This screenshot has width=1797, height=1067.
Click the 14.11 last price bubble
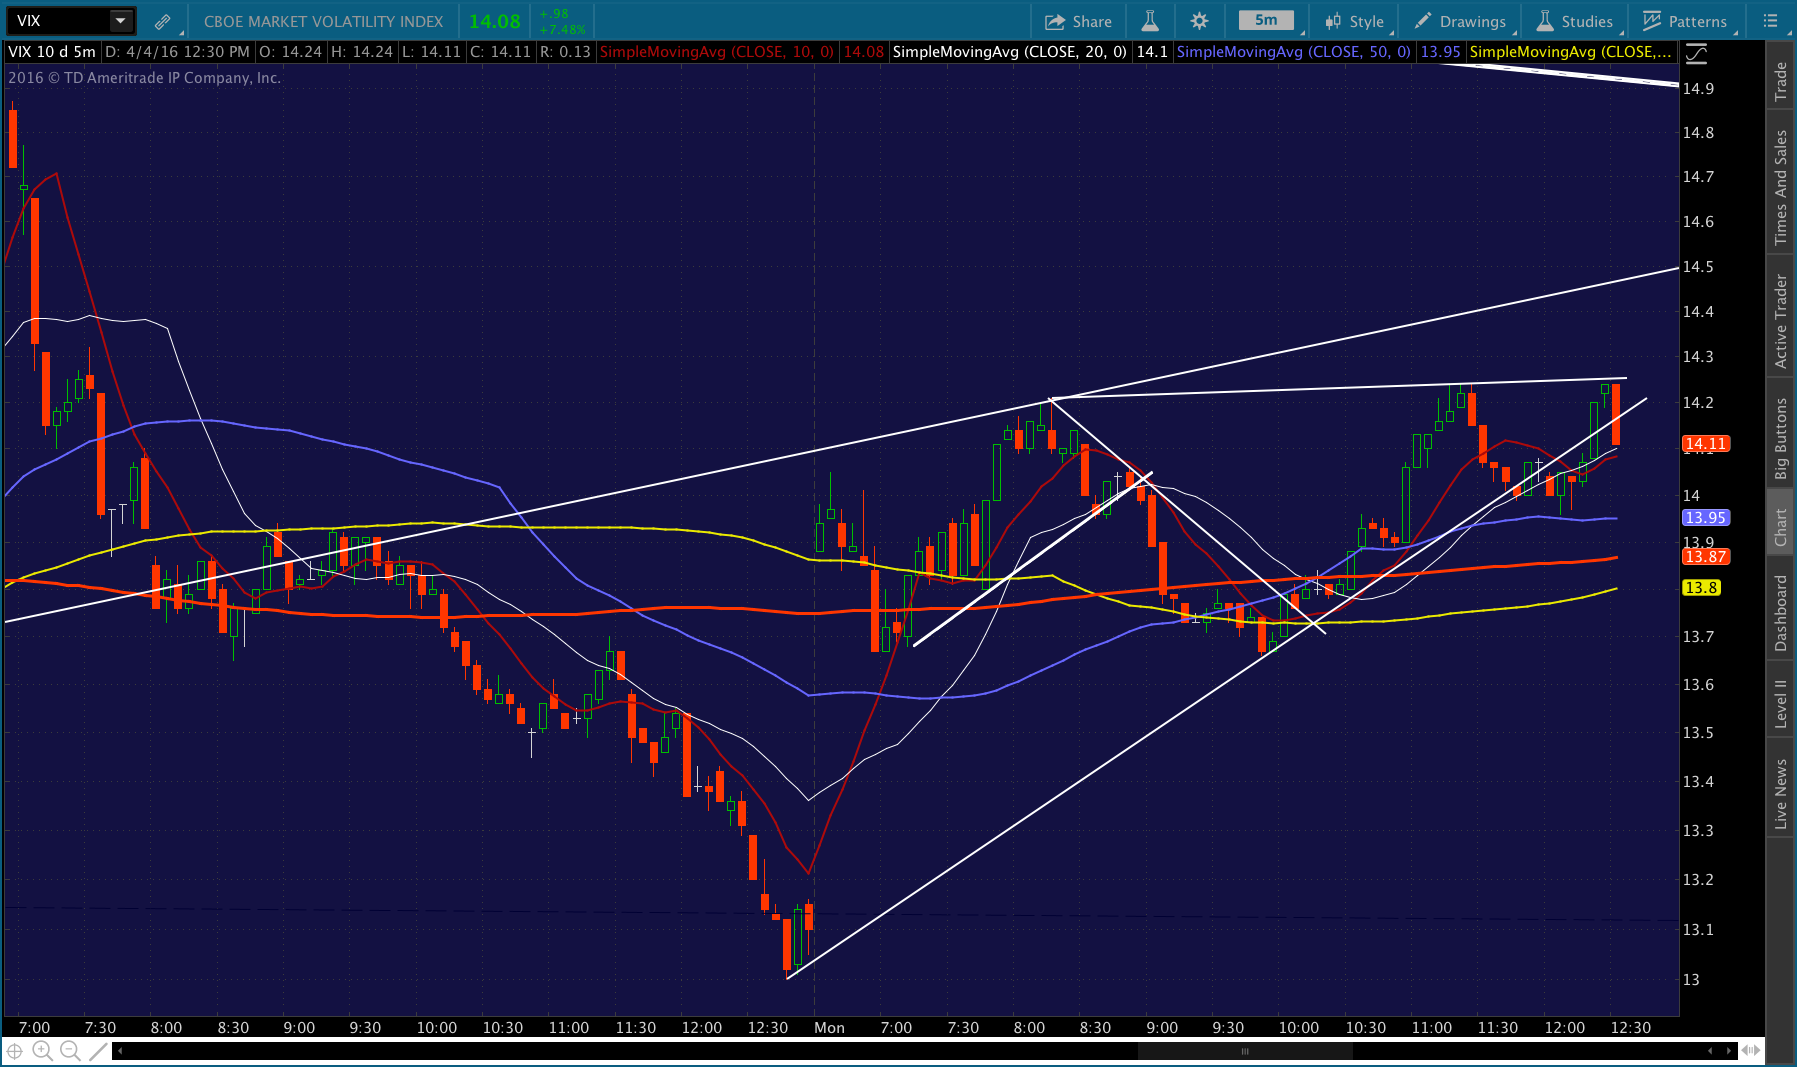(1705, 444)
